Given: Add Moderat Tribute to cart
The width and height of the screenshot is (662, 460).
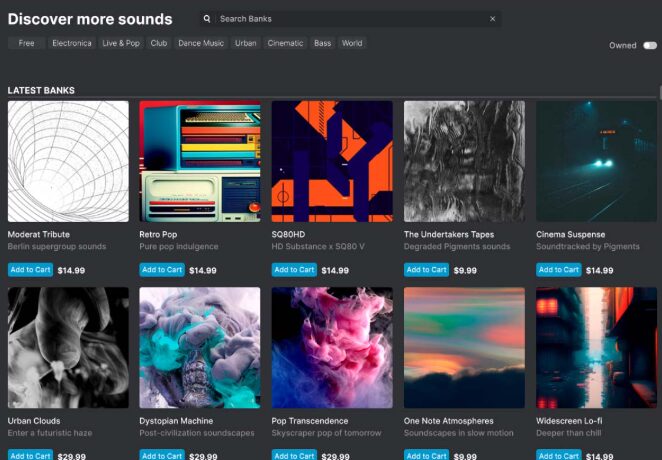Looking at the screenshot, I should point(30,270).
